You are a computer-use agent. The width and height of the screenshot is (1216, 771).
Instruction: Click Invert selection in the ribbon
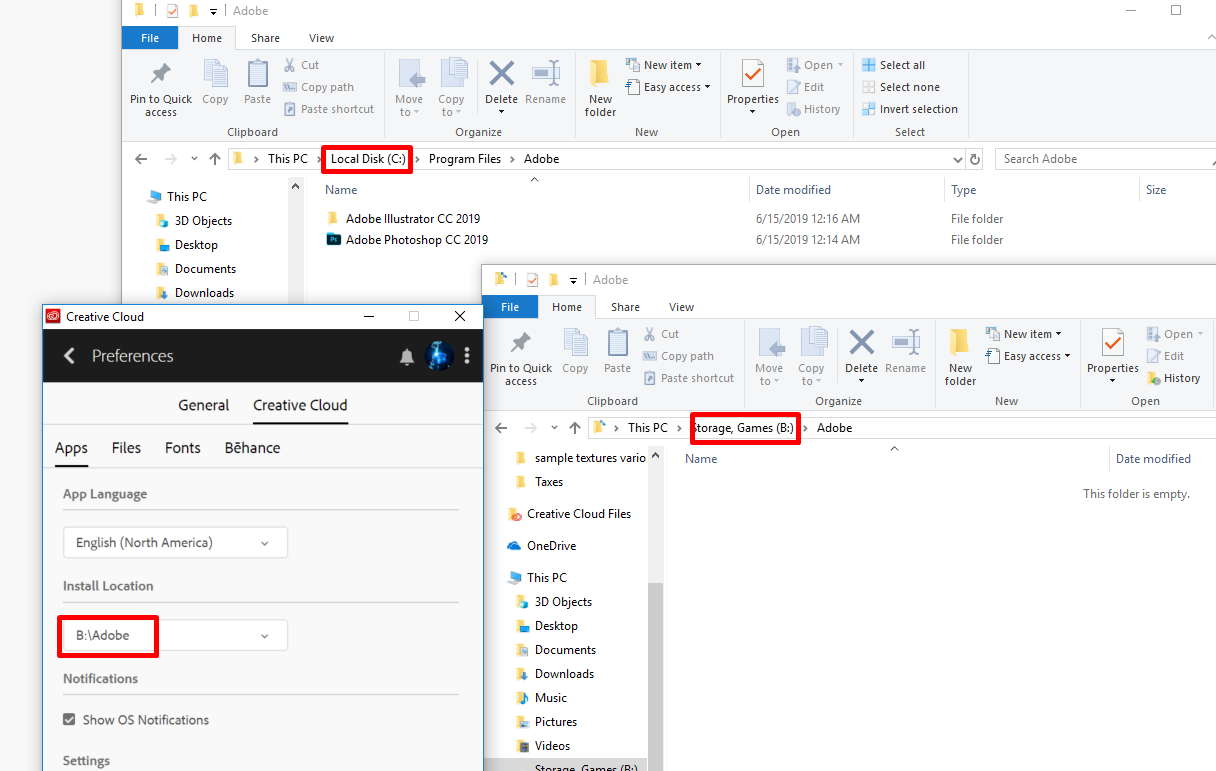[910, 108]
